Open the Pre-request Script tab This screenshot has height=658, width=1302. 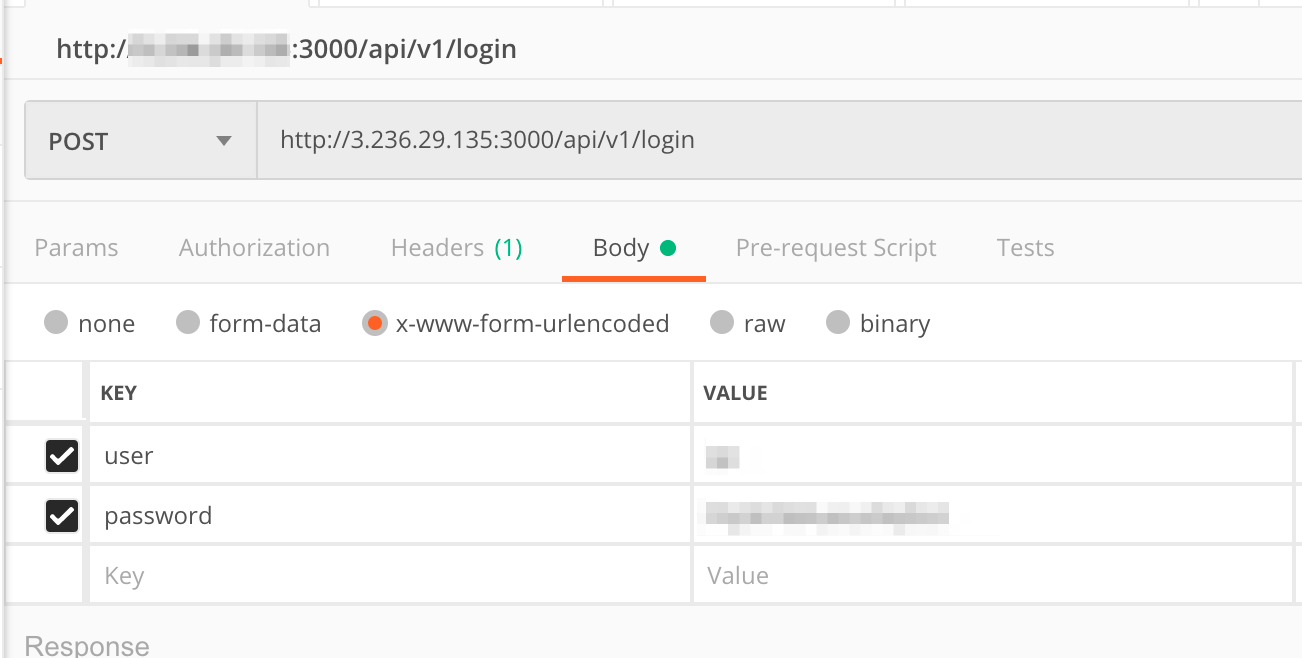pyautogui.click(x=836, y=248)
